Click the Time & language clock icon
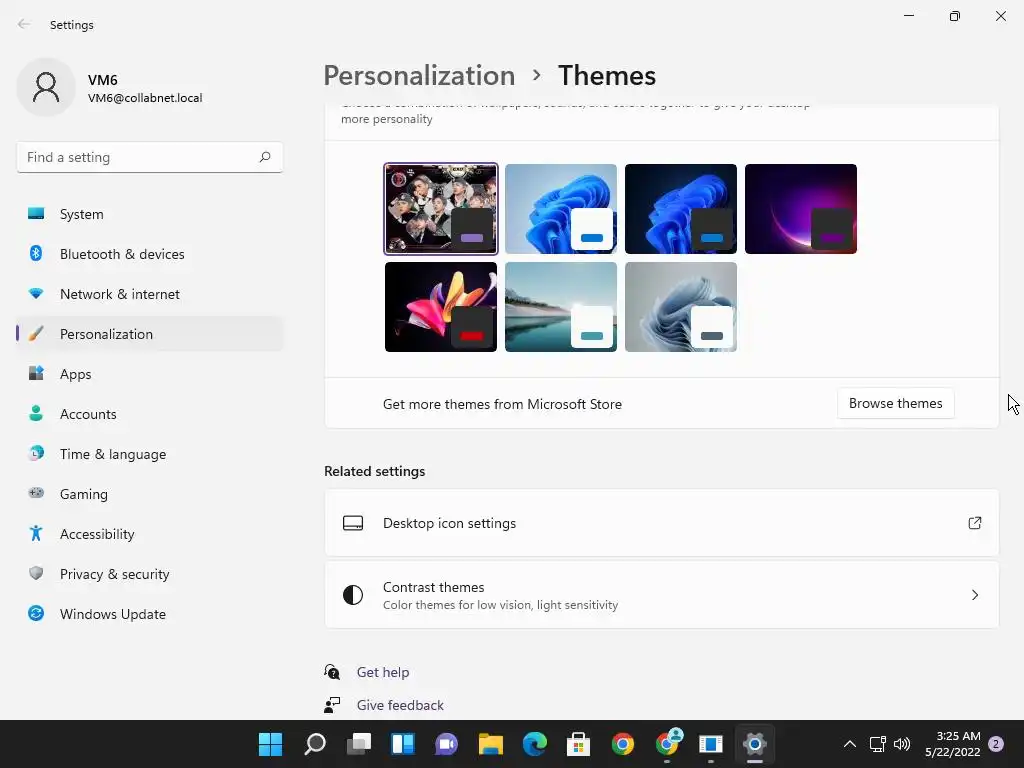Viewport: 1024px width, 768px height. coord(36,453)
